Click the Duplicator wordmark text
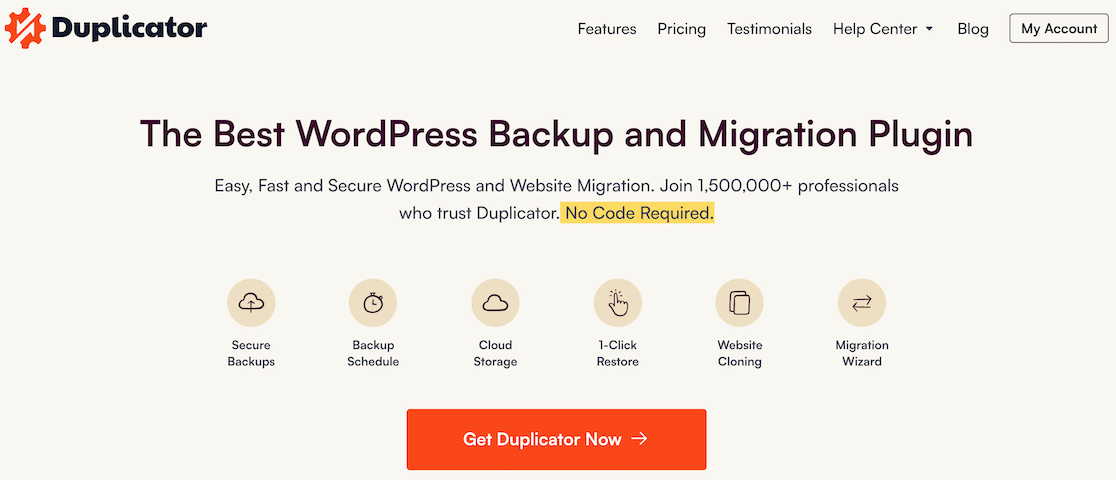This screenshot has width=1116, height=480. tap(130, 28)
